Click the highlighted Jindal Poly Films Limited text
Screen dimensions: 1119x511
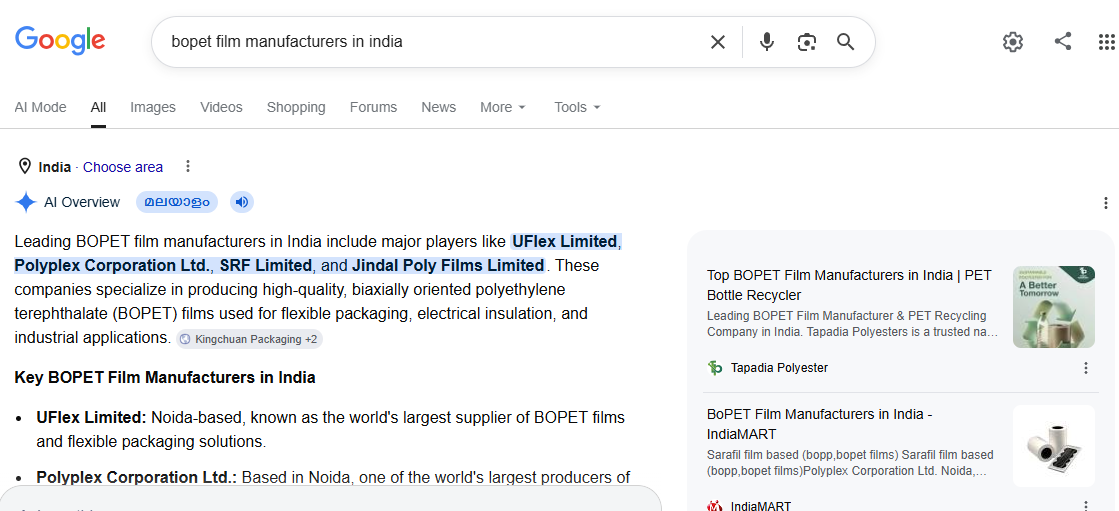(x=448, y=265)
